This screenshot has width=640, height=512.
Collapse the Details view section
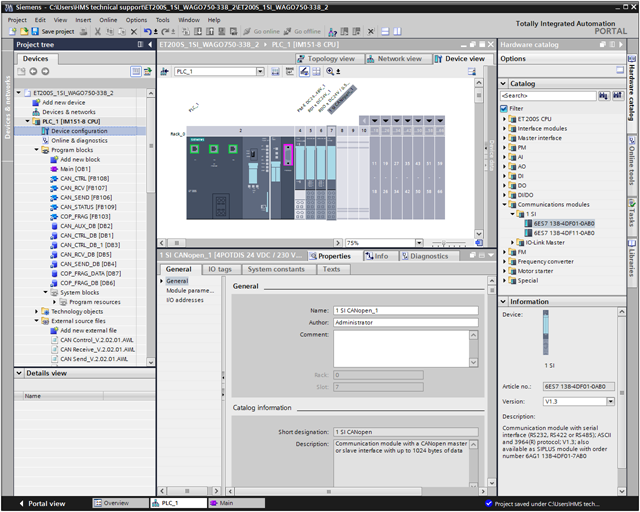point(19,373)
